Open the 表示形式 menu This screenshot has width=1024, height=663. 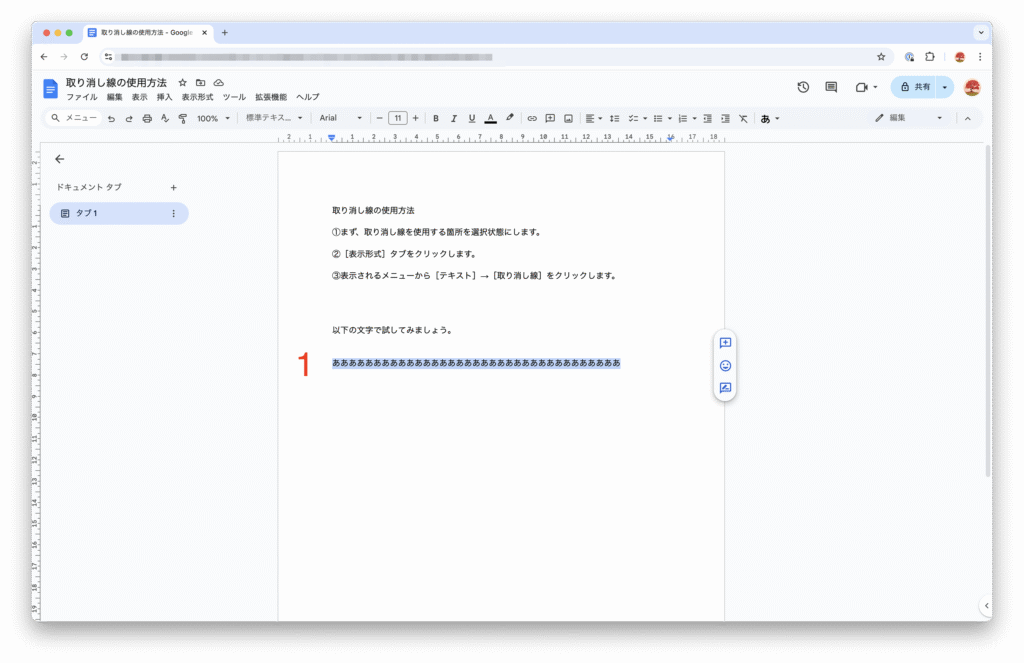click(197, 97)
